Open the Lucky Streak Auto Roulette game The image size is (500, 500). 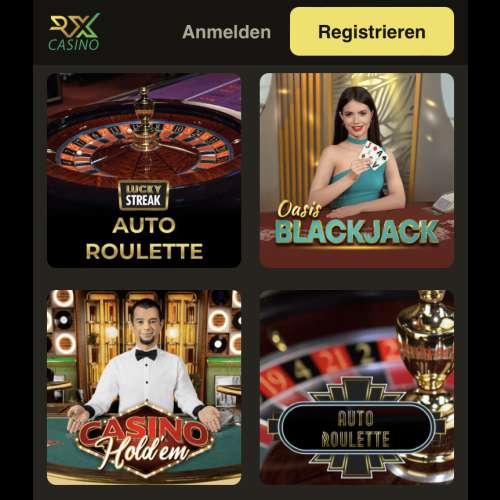pos(144,170)
